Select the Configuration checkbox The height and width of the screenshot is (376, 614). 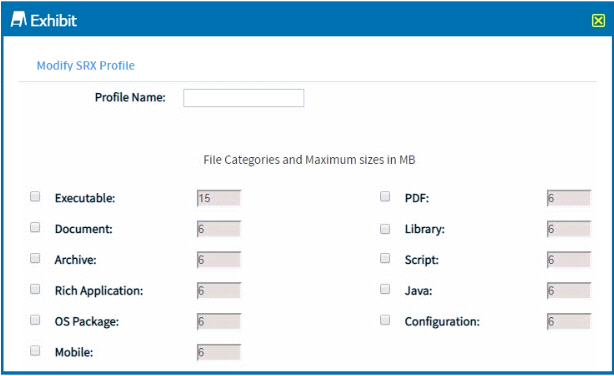pos(385,320)
